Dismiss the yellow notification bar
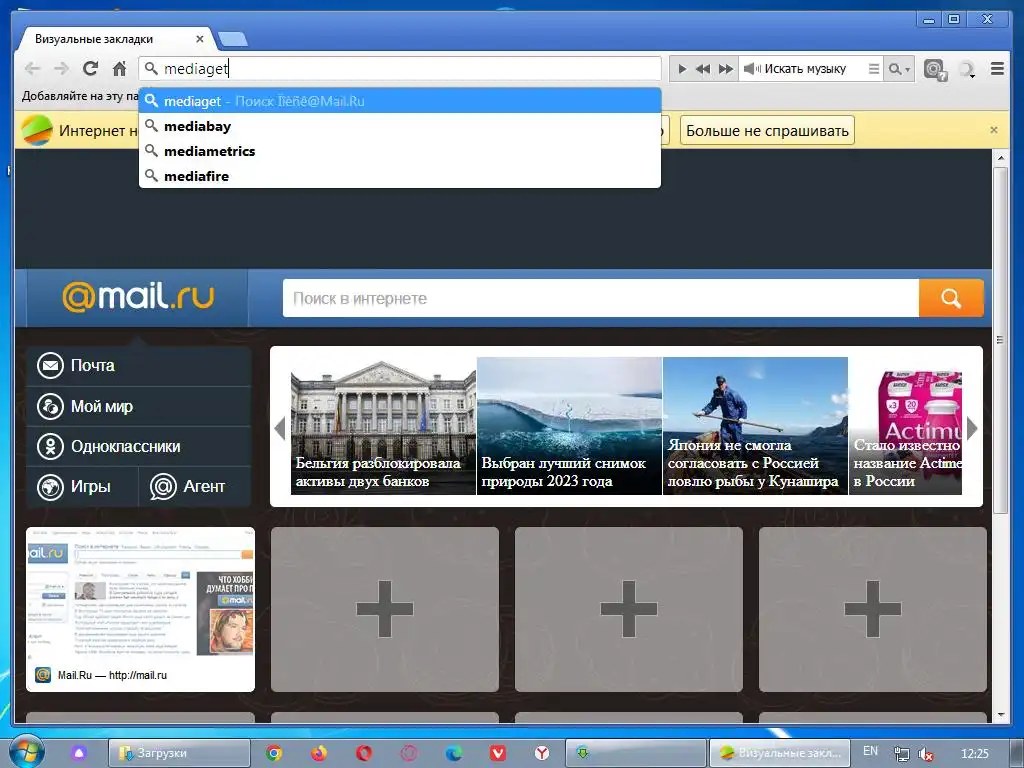This screenshot has height=768, width=1024. pyautogui.click(x=993, y=130)
